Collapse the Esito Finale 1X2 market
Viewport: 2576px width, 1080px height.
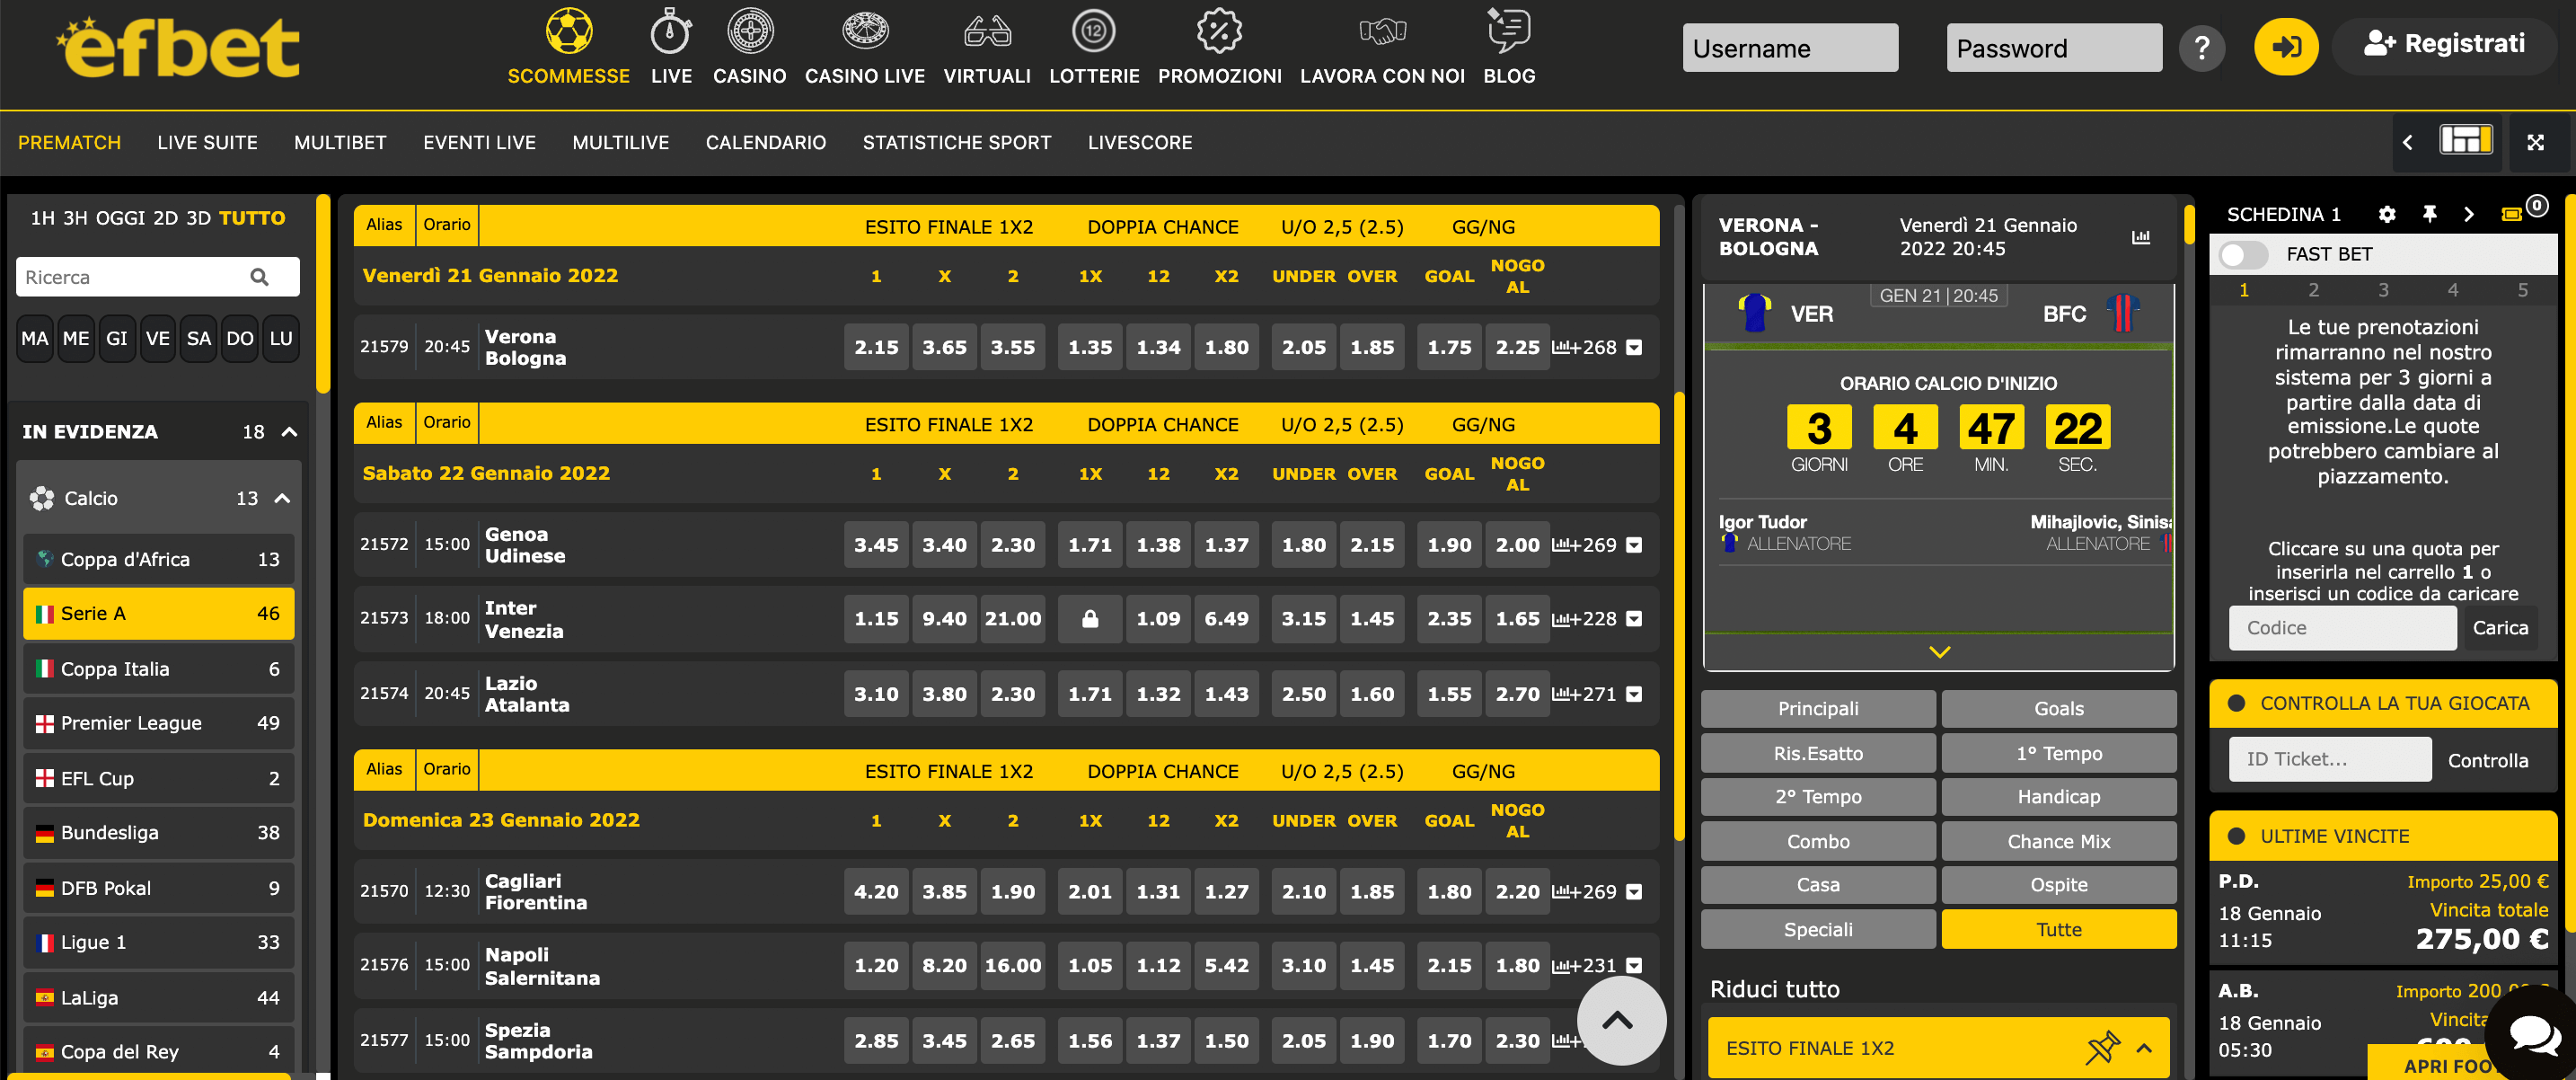pyautogui.click(x=2144, y=1048)
